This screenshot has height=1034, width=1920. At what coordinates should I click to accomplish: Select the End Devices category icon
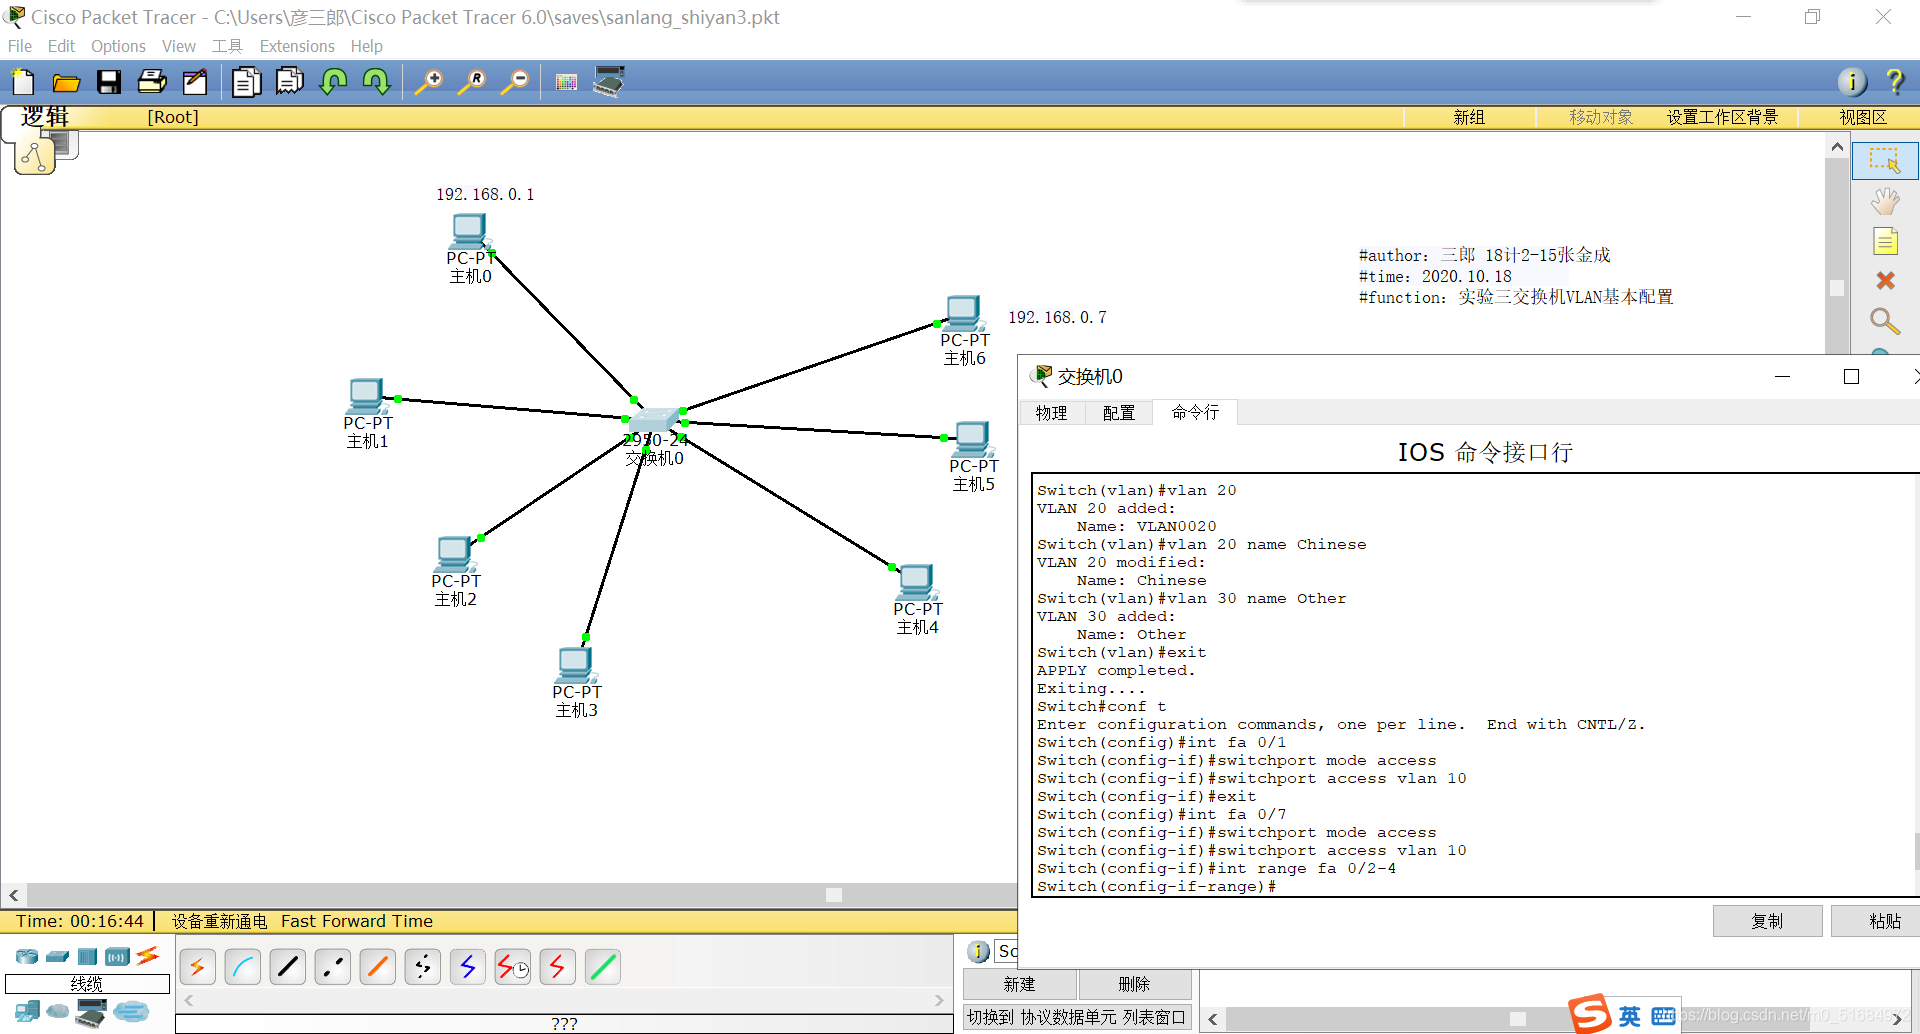click(x=27, y=1012)
